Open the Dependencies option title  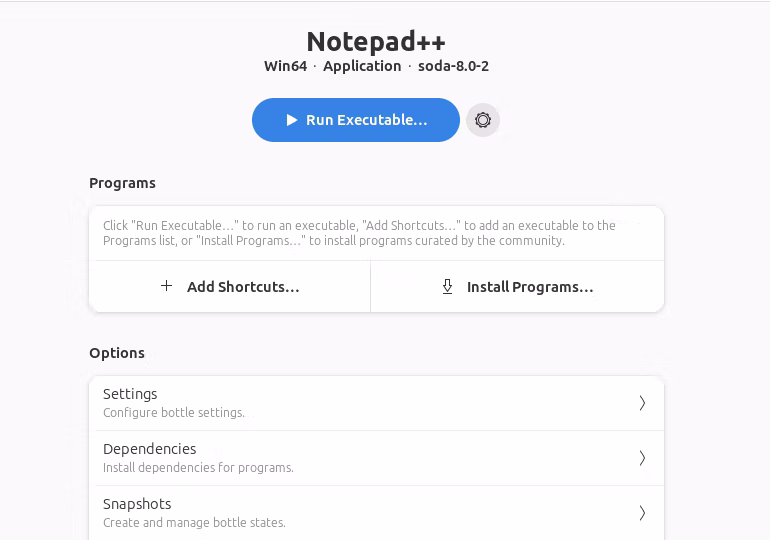[x=149, y=449]
